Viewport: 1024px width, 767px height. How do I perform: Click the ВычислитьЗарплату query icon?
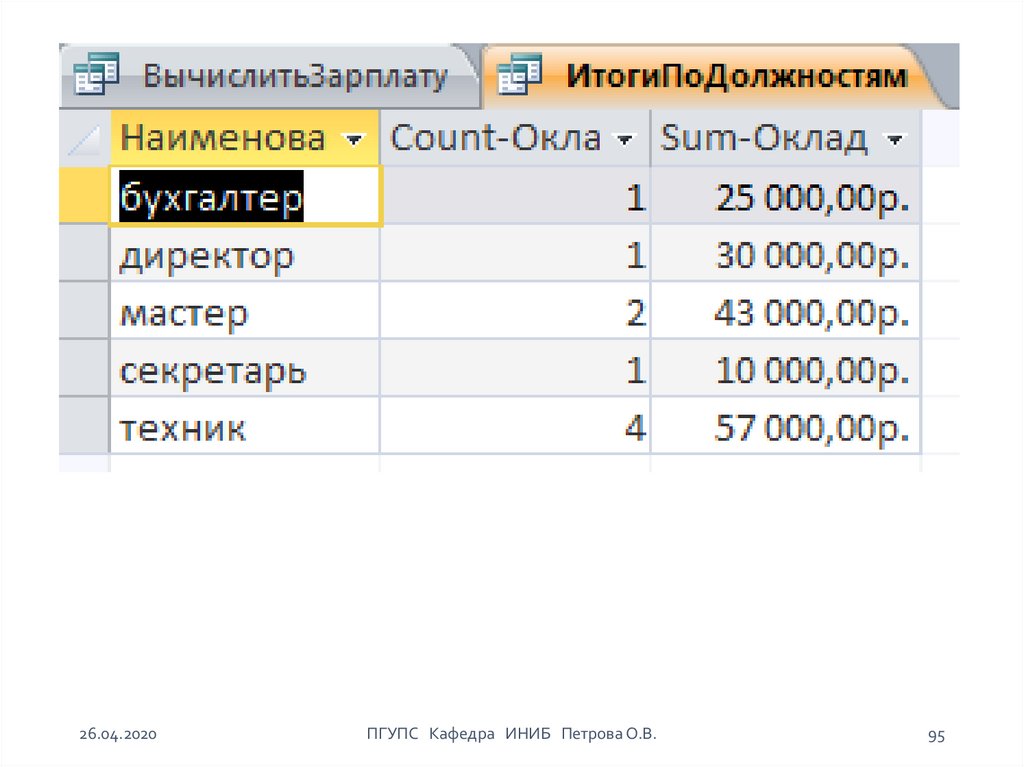coord(97,76)
